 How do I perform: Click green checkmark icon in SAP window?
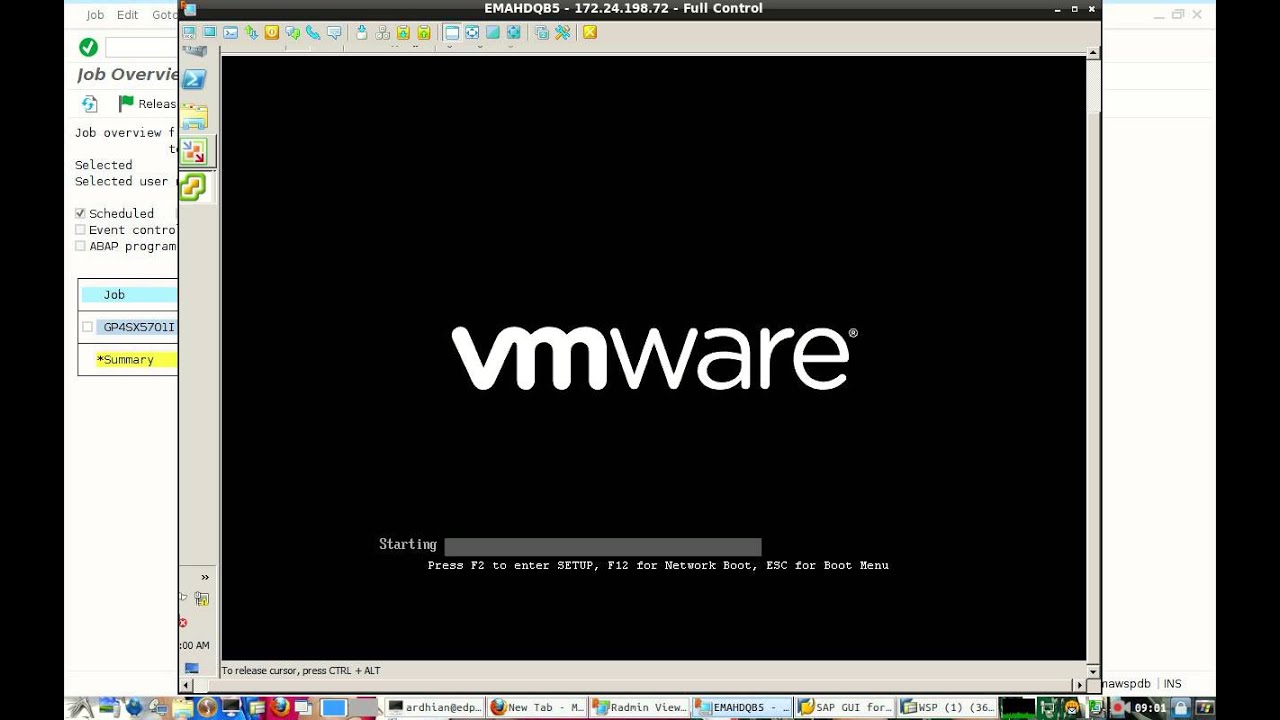point(88,47)
